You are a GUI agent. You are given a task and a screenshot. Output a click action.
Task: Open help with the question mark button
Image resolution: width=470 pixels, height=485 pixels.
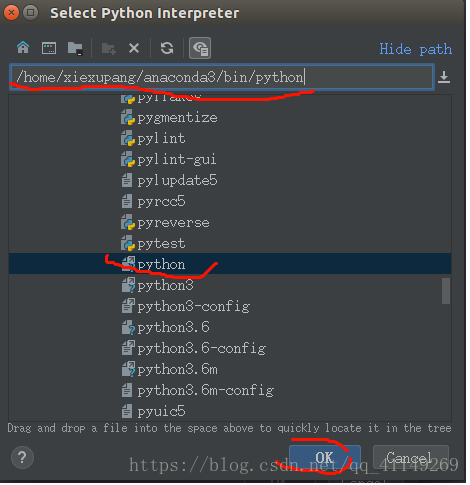(22, 457)
